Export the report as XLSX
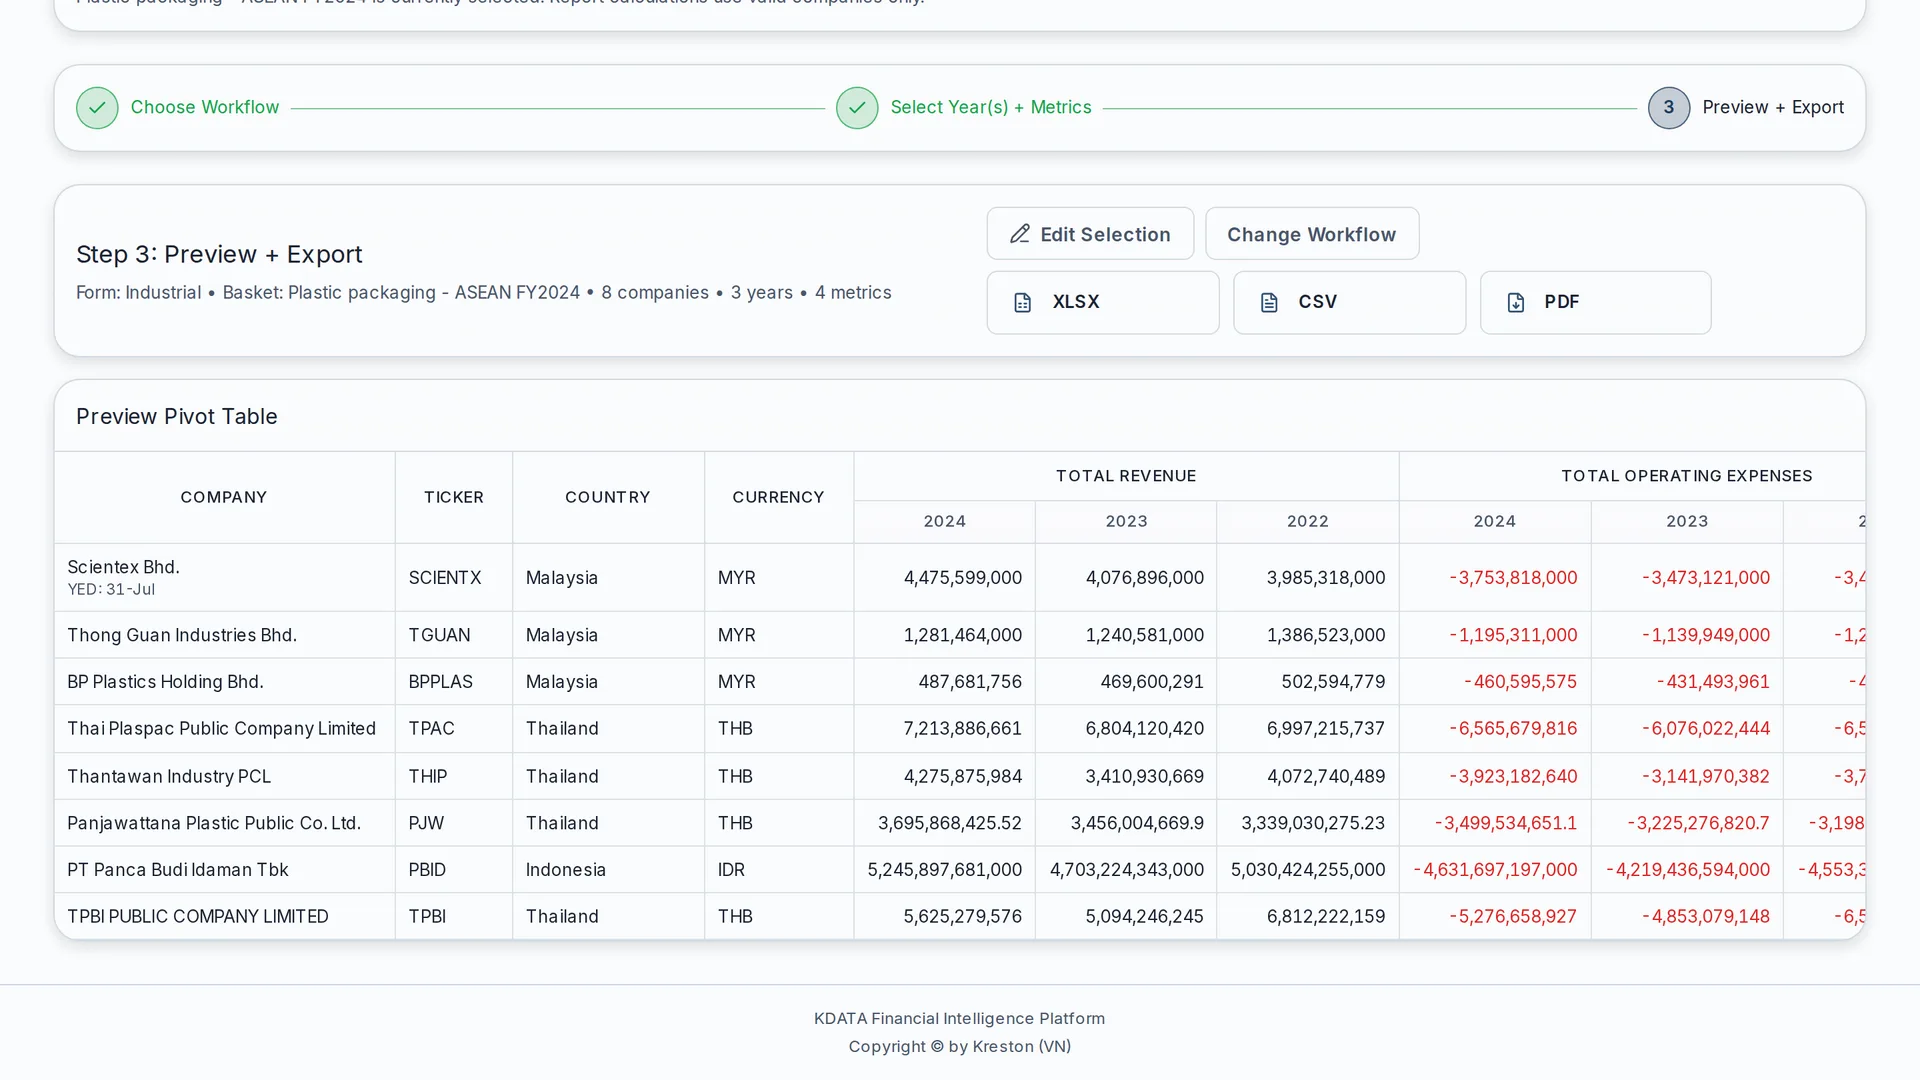This screenshot has width=1920, height=1080. point(1103,302)
